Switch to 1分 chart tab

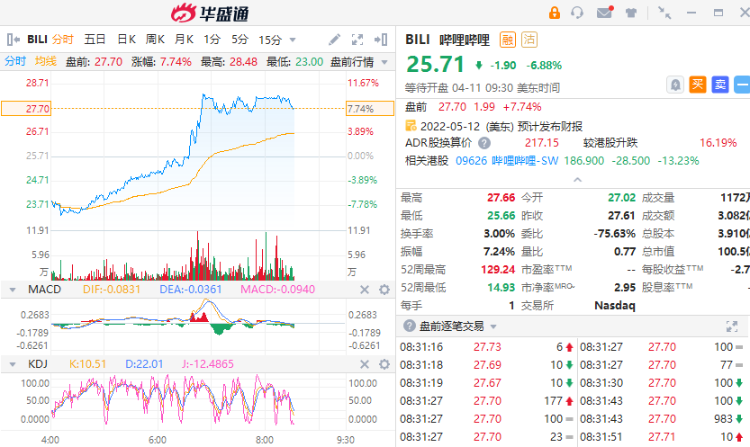(x=212, y=39)
